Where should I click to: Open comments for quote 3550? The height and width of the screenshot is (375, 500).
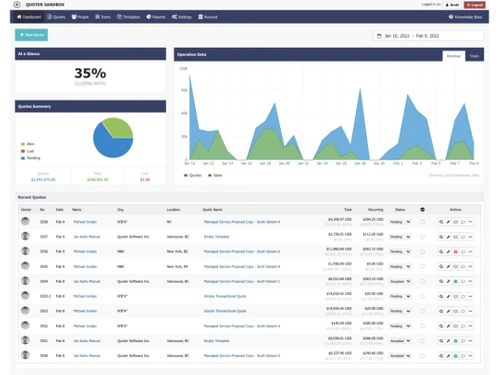pyautogui.click(x=463, y=356)
